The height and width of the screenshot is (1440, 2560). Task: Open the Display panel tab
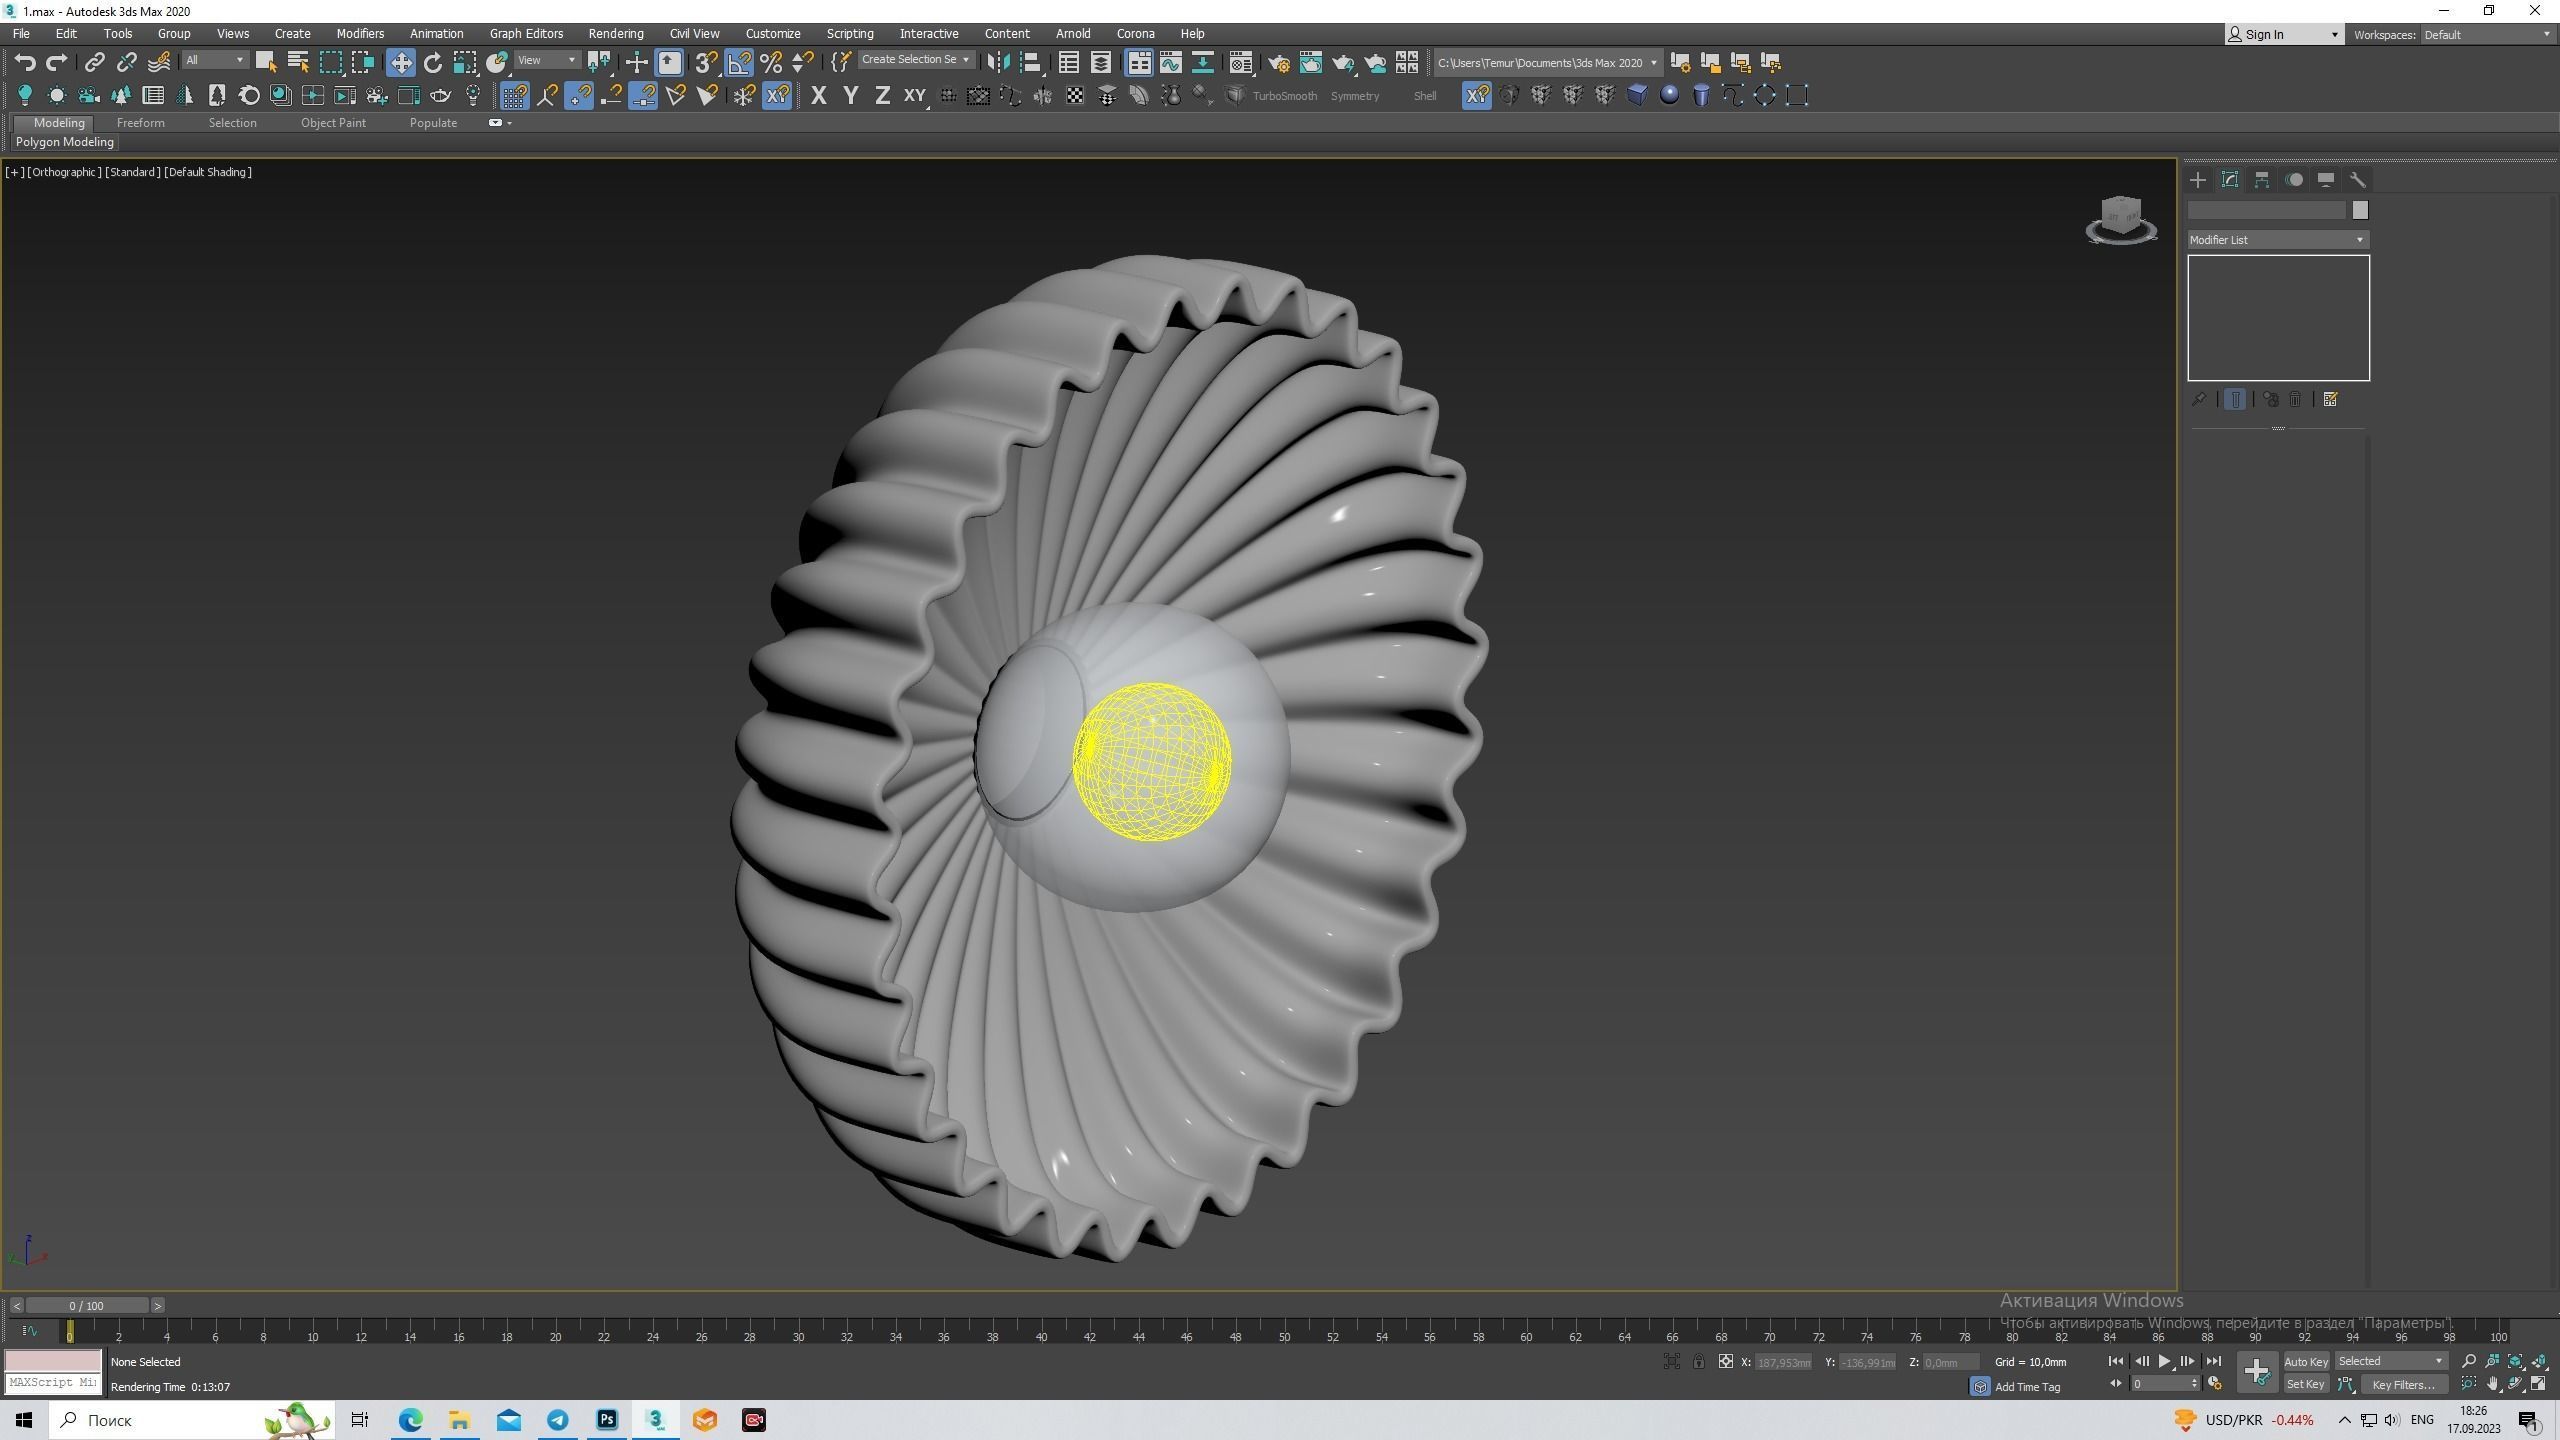point(2326,180)
